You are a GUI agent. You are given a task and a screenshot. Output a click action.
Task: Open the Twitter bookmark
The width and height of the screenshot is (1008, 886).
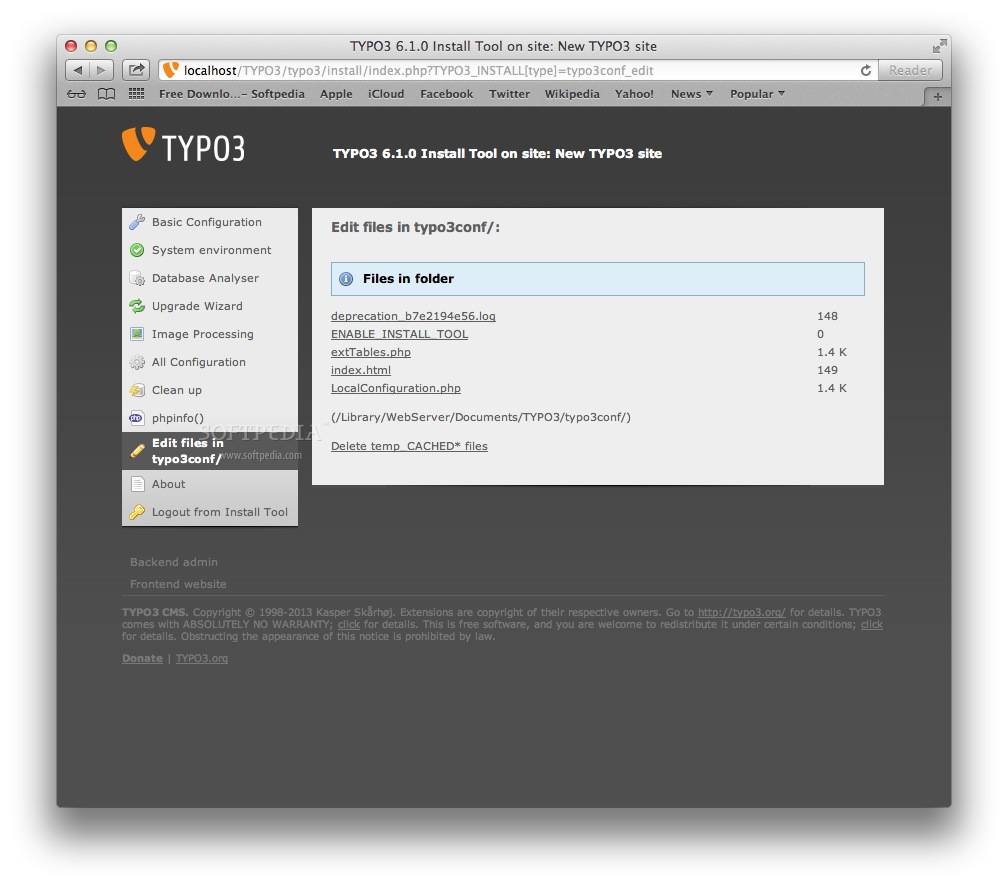click(509, 94)
